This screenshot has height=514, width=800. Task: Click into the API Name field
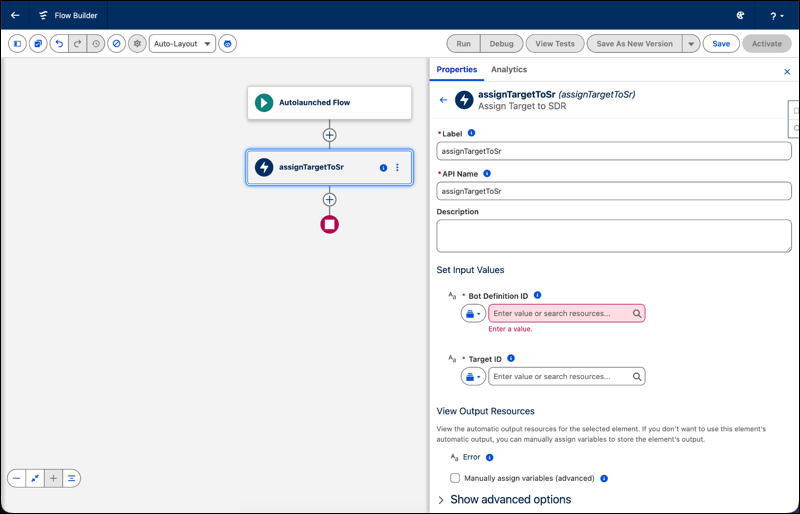(x=614, y=191)
